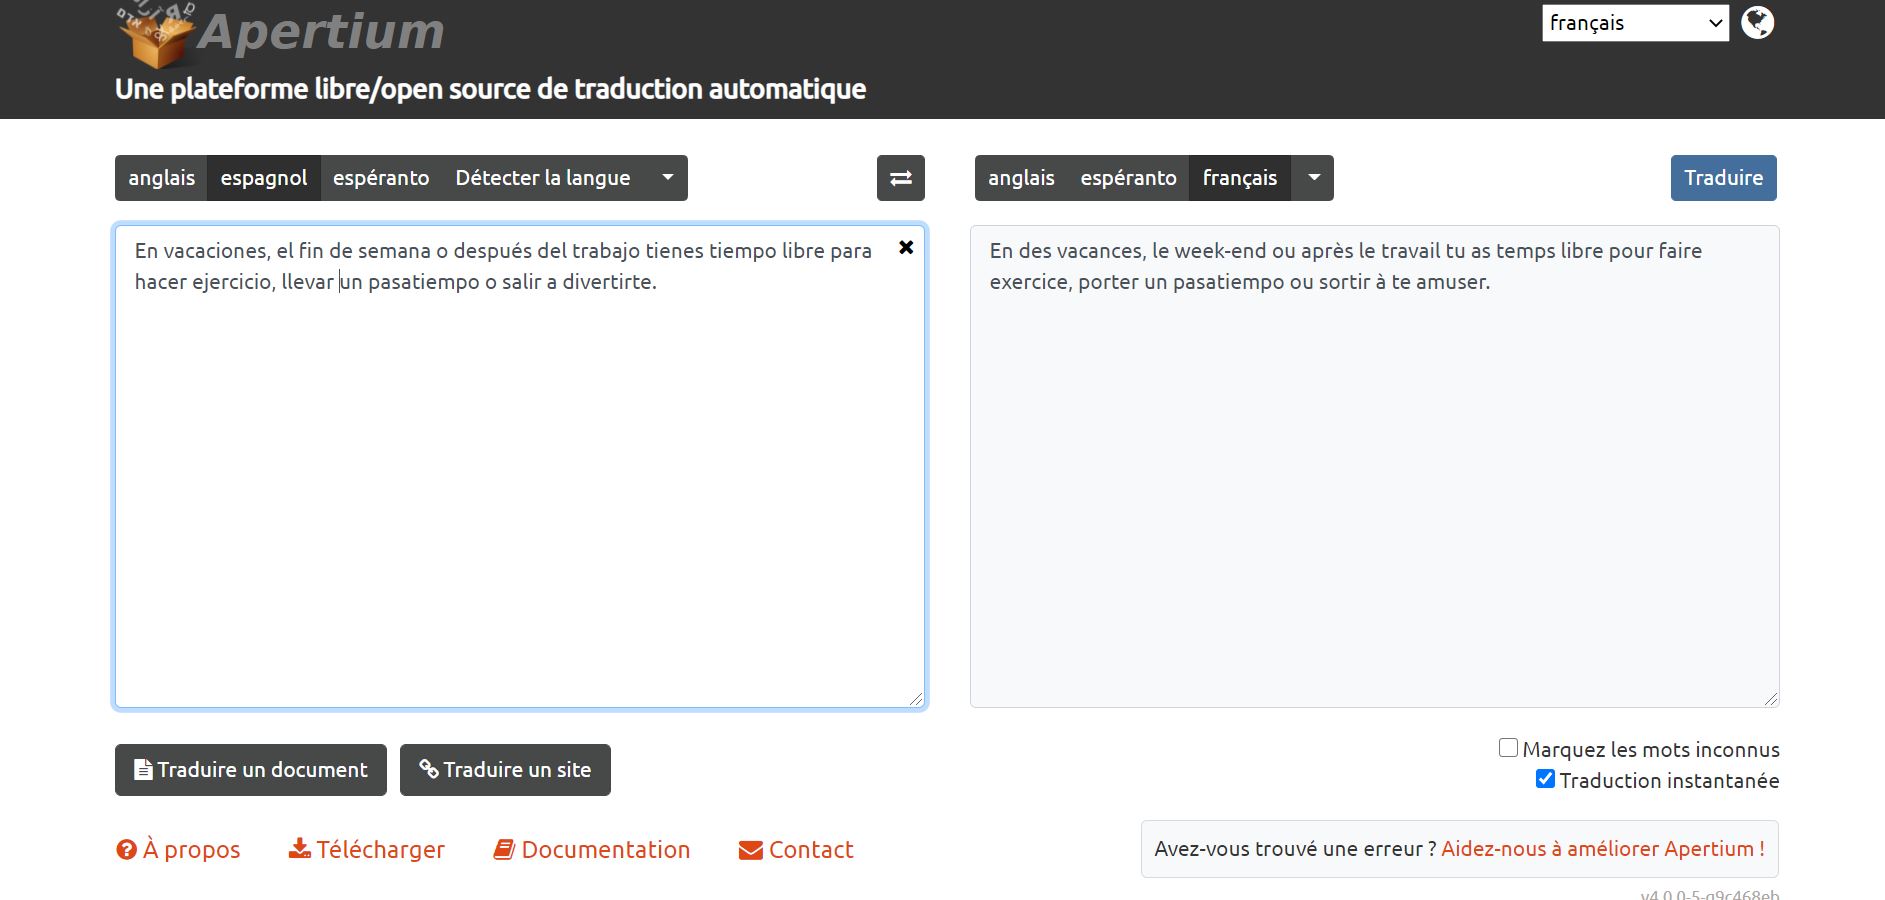Screen dimensions: 1885x900
Task: Select espéranto as source language
Action: point(381,178)
